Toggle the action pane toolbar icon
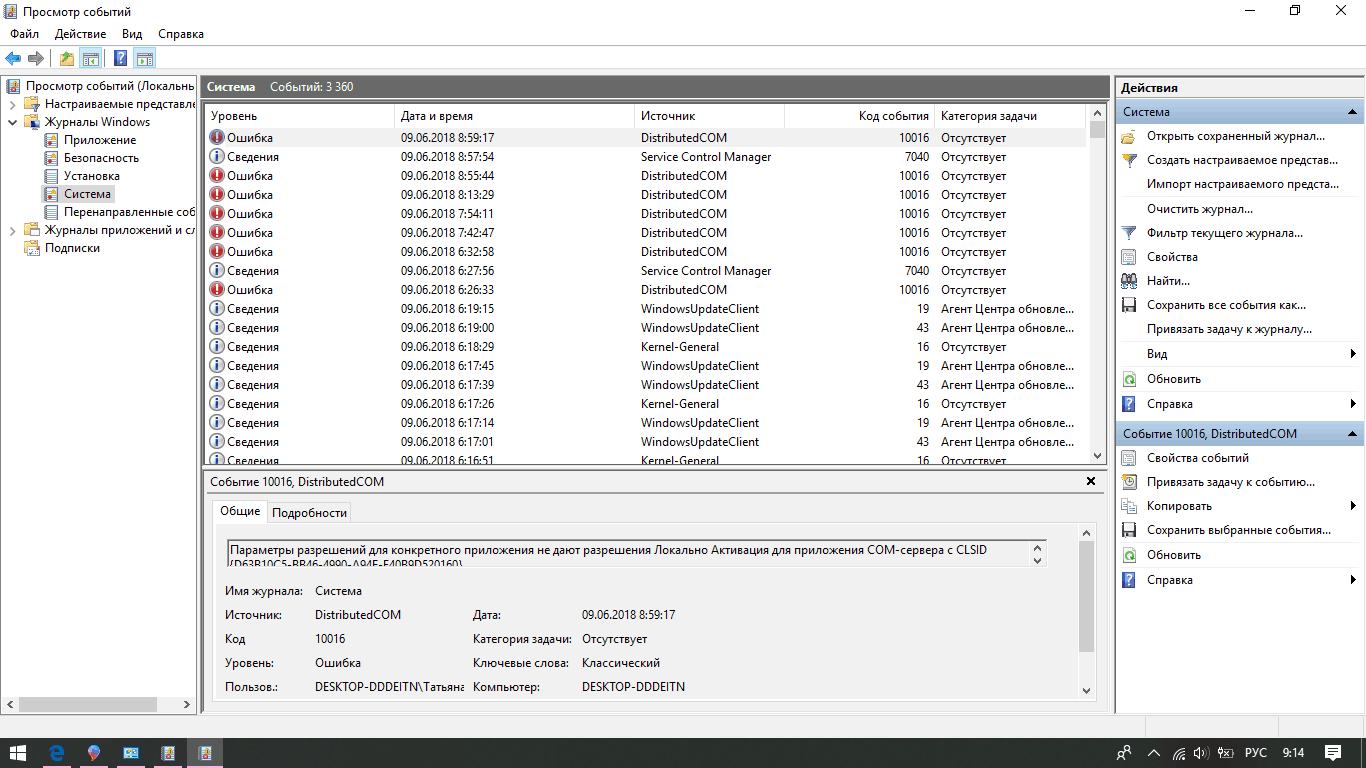This screenshot has height=768, width=1366. coord(145,58)
